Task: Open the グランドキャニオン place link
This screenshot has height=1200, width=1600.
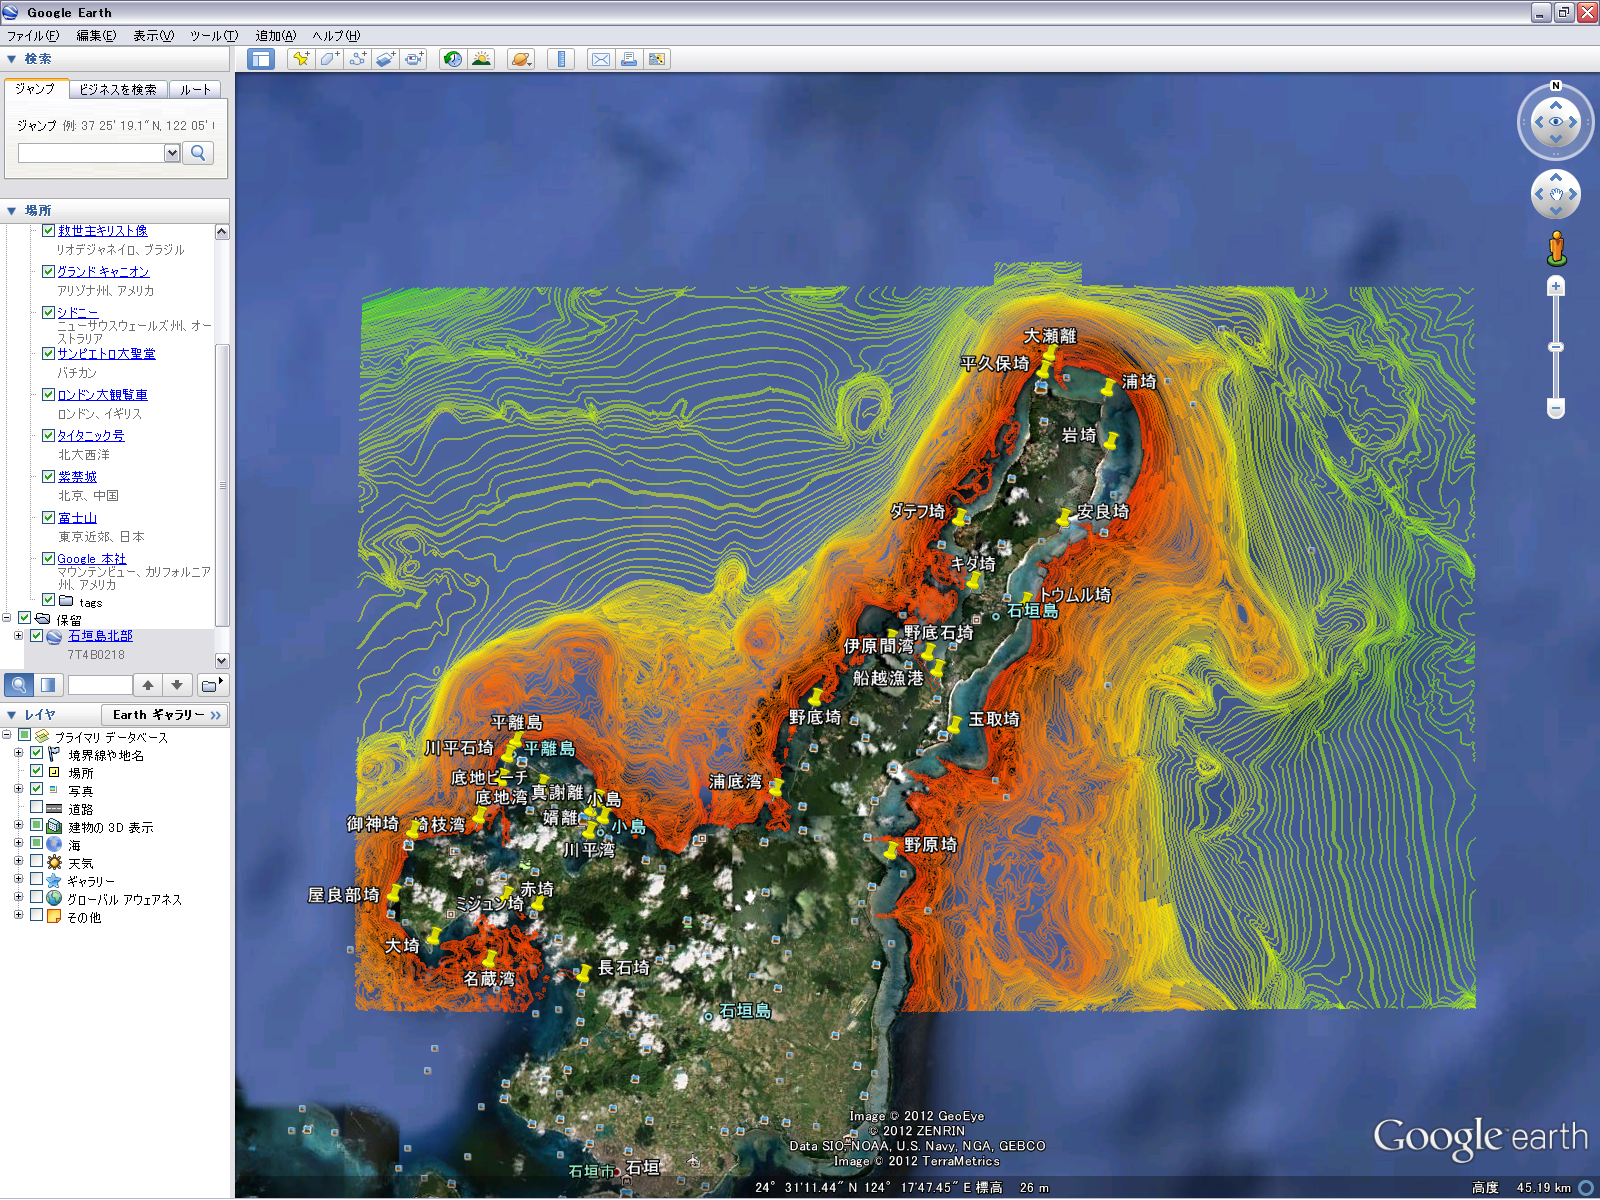Action: tap(103, 272)
